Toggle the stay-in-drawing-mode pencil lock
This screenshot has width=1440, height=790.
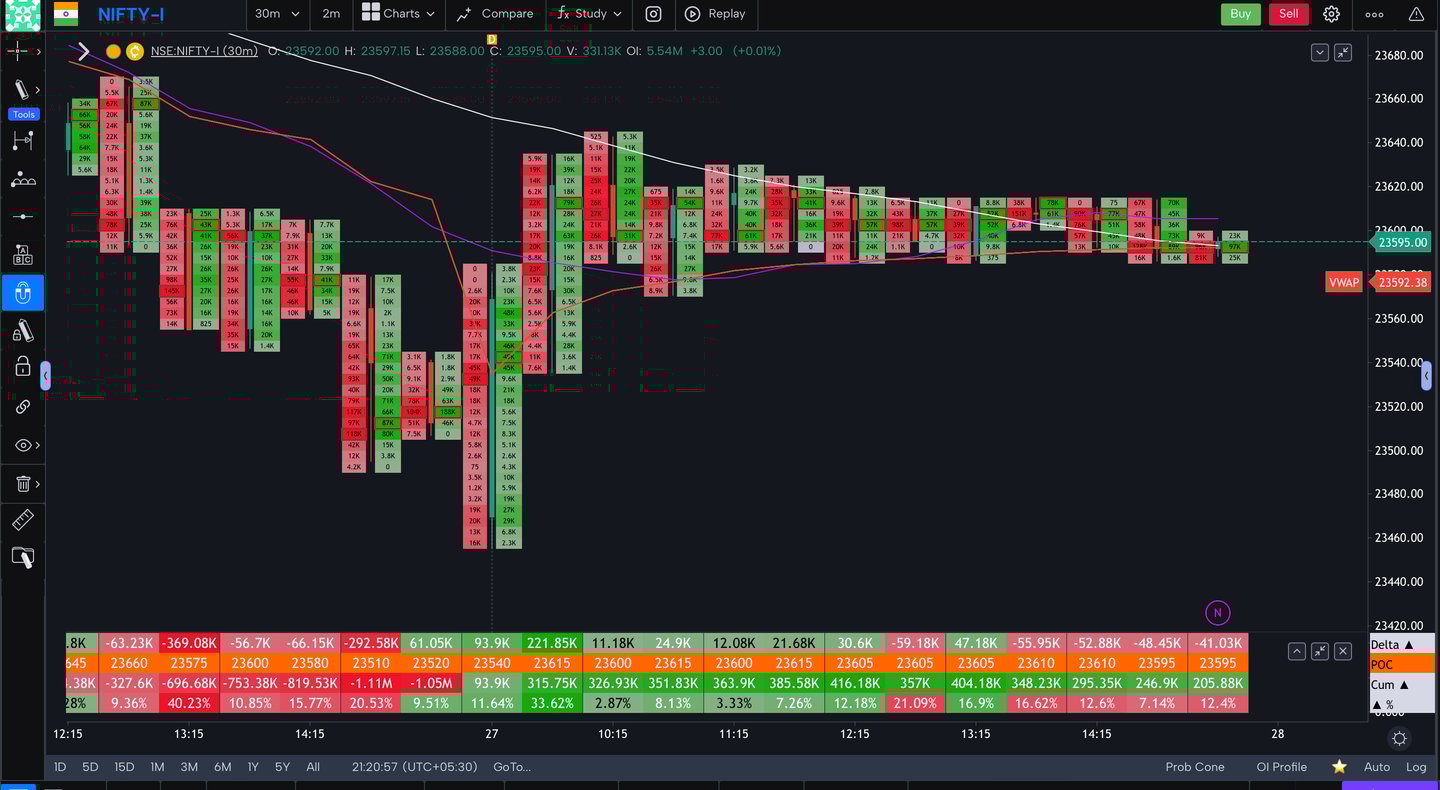click(x=22, y=331)
